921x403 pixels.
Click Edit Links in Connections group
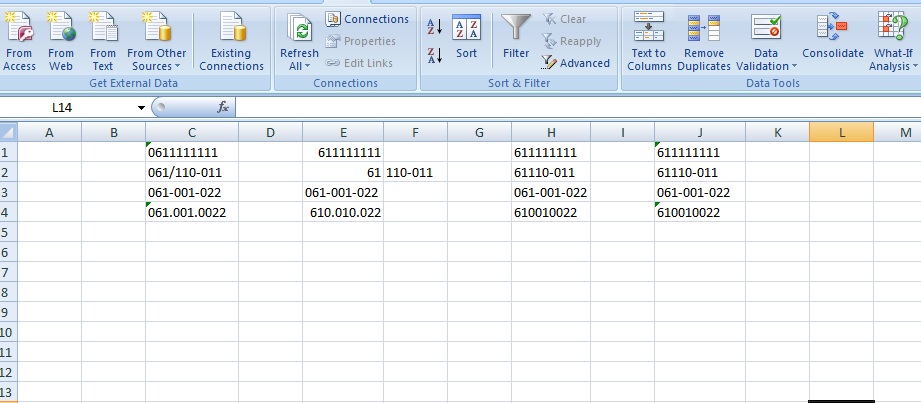[x=361, y=63]
